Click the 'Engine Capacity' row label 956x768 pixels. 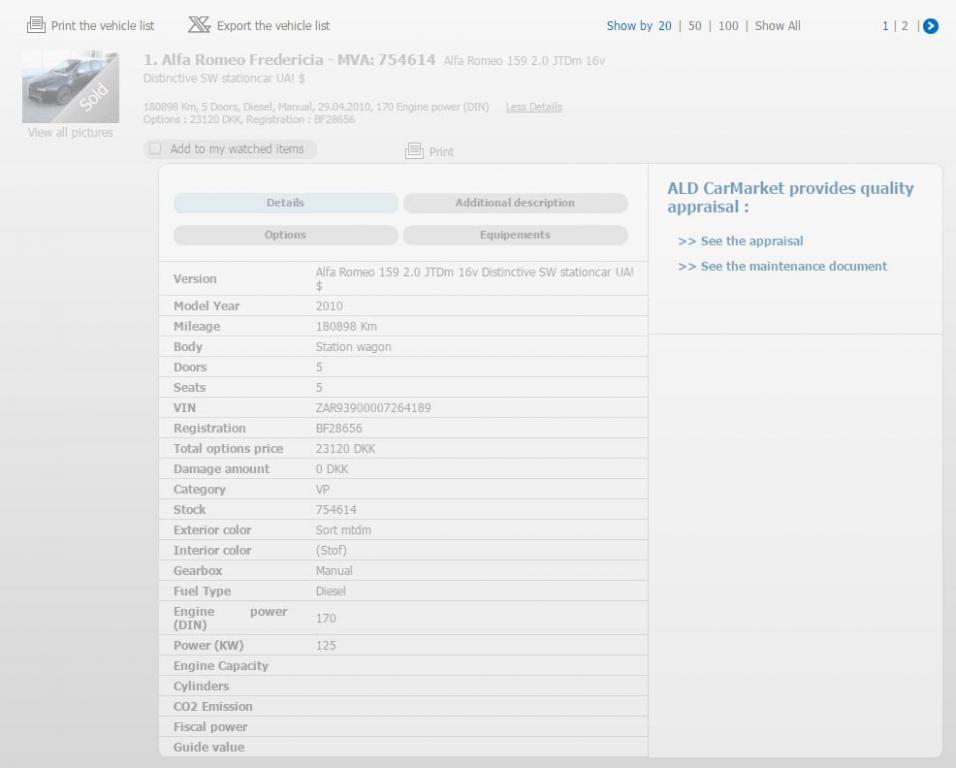[221, 666]
